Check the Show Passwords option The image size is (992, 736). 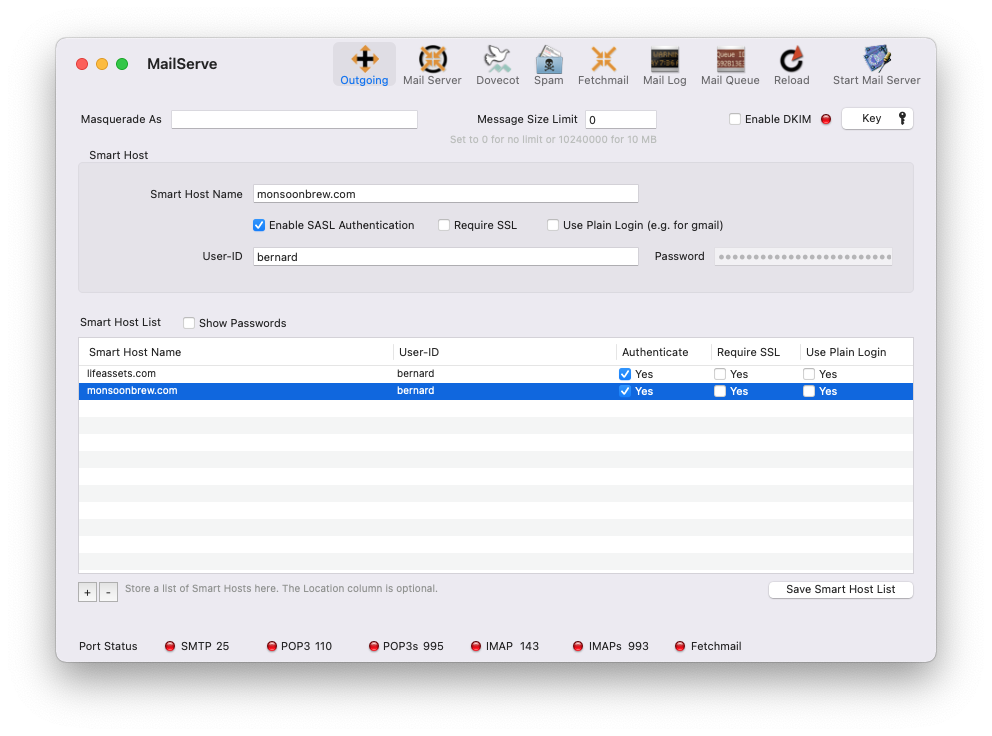click(x=189, y=323)
